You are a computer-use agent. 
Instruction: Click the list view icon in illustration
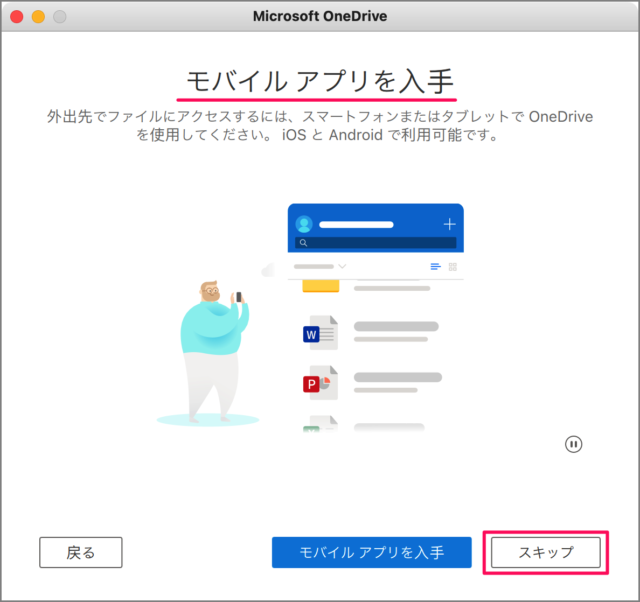pyautogui.click(x=436, y=267)
